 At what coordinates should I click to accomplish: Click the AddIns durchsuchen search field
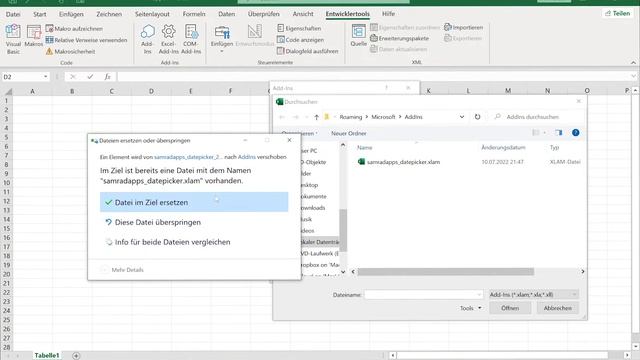[538, 117]
